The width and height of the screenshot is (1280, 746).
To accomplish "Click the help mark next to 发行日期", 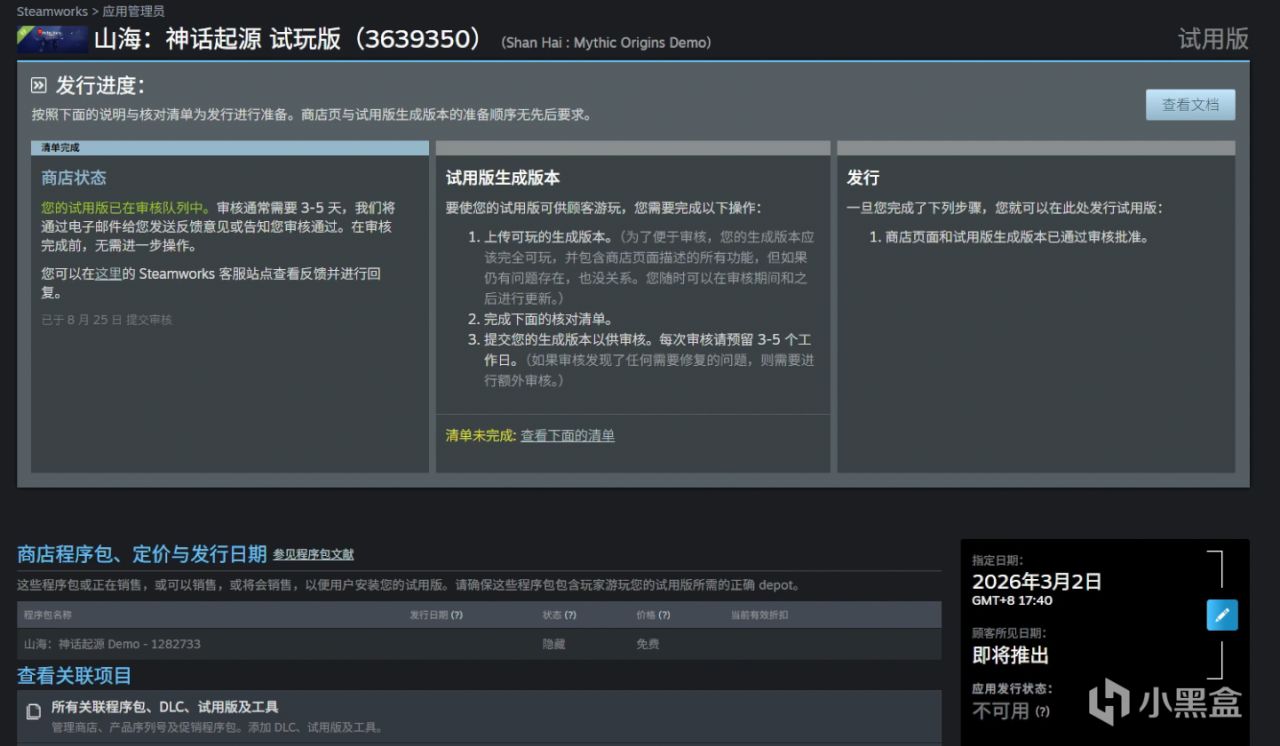I will click(x=457, y=615).
